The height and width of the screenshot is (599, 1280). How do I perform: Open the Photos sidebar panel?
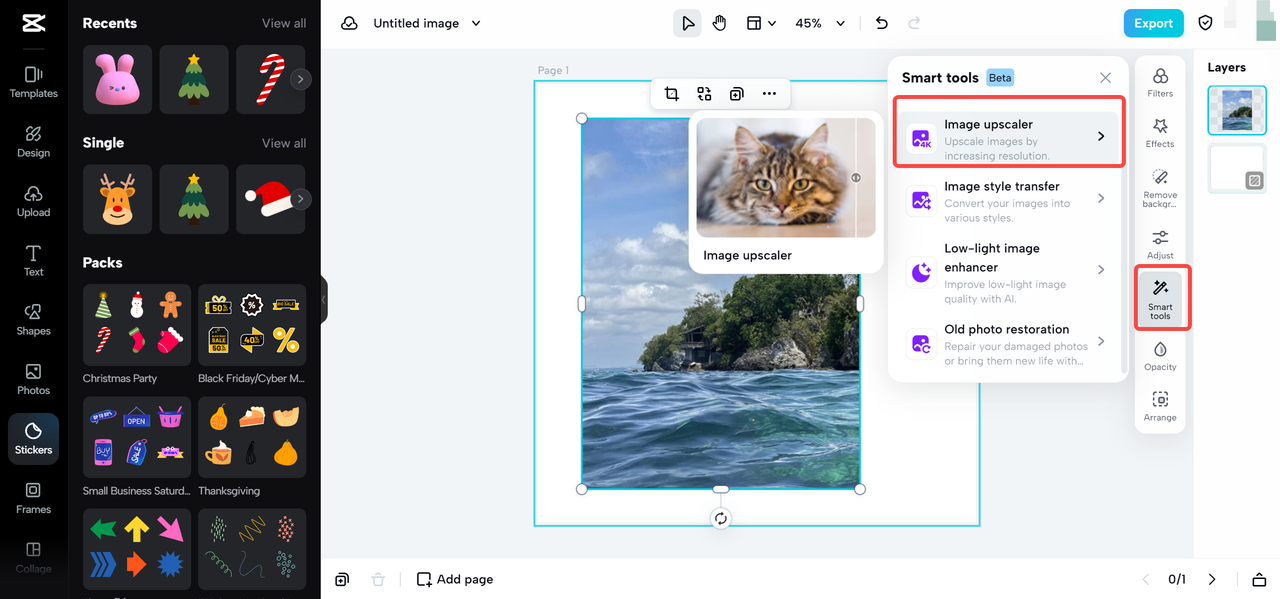tap(33, 379)
